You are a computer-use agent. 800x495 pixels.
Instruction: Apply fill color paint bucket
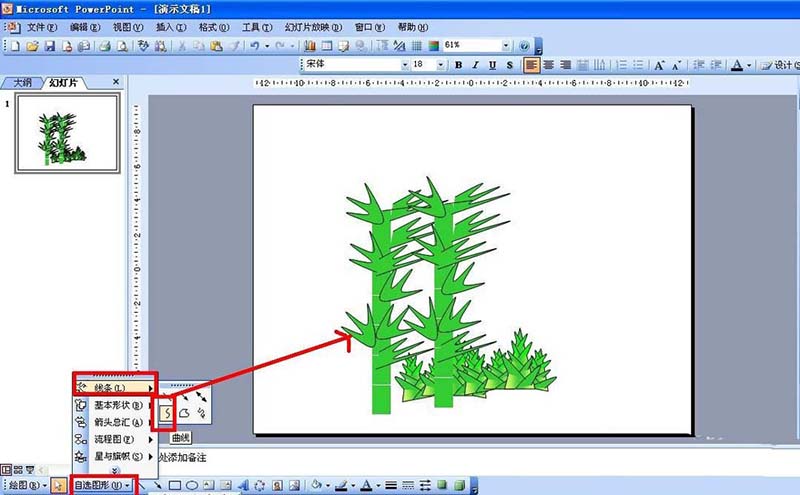(317, 485)
